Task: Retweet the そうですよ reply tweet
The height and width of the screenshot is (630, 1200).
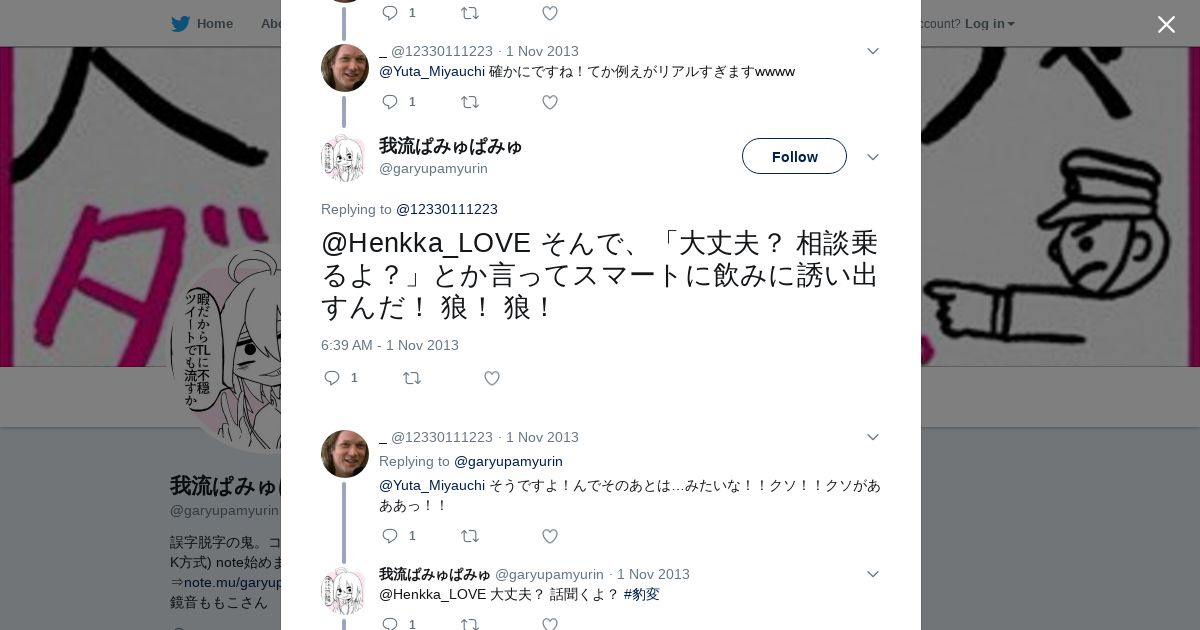Action: coord(470,536)
